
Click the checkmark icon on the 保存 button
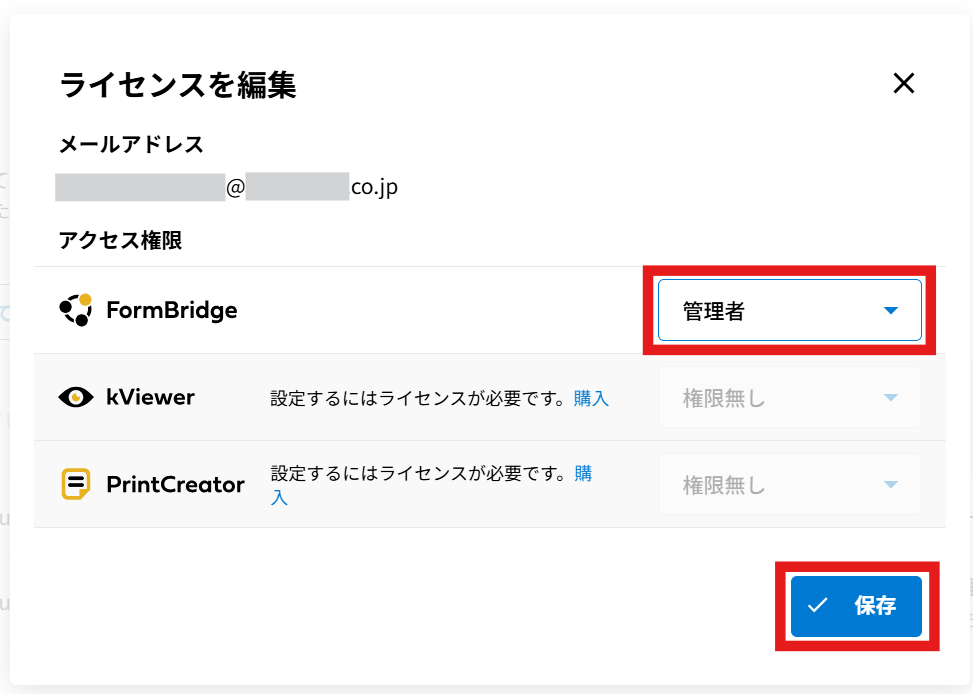point(818,605)
